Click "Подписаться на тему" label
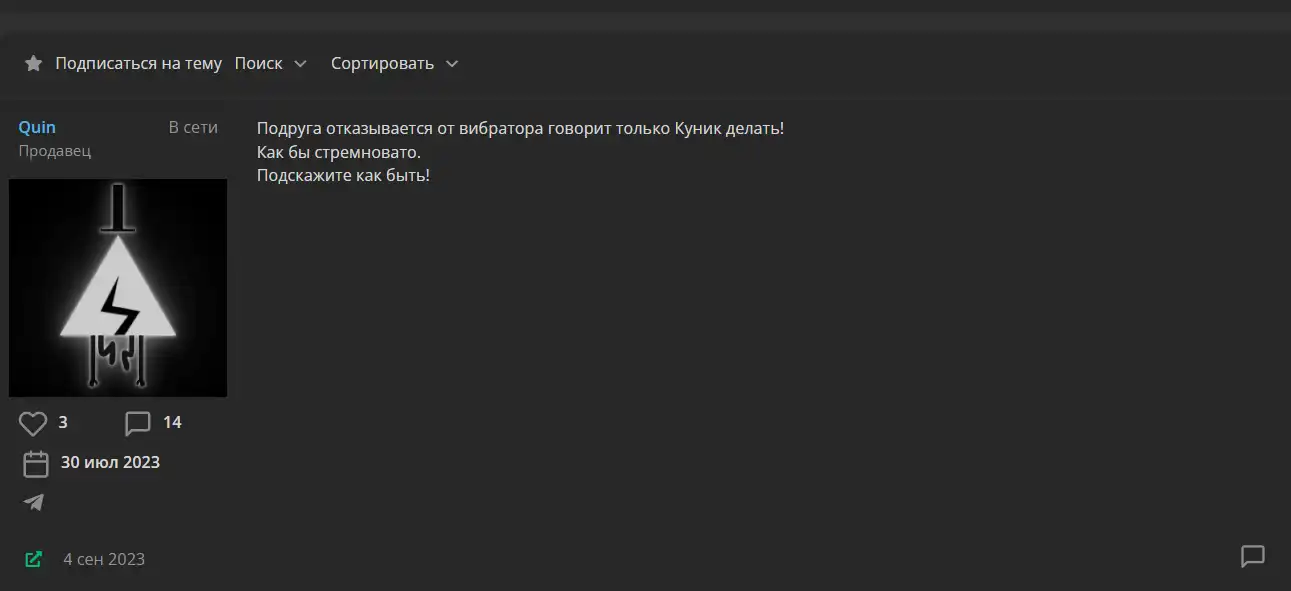This screenshot has width=1291, height=591. click(x=138, y=63)
